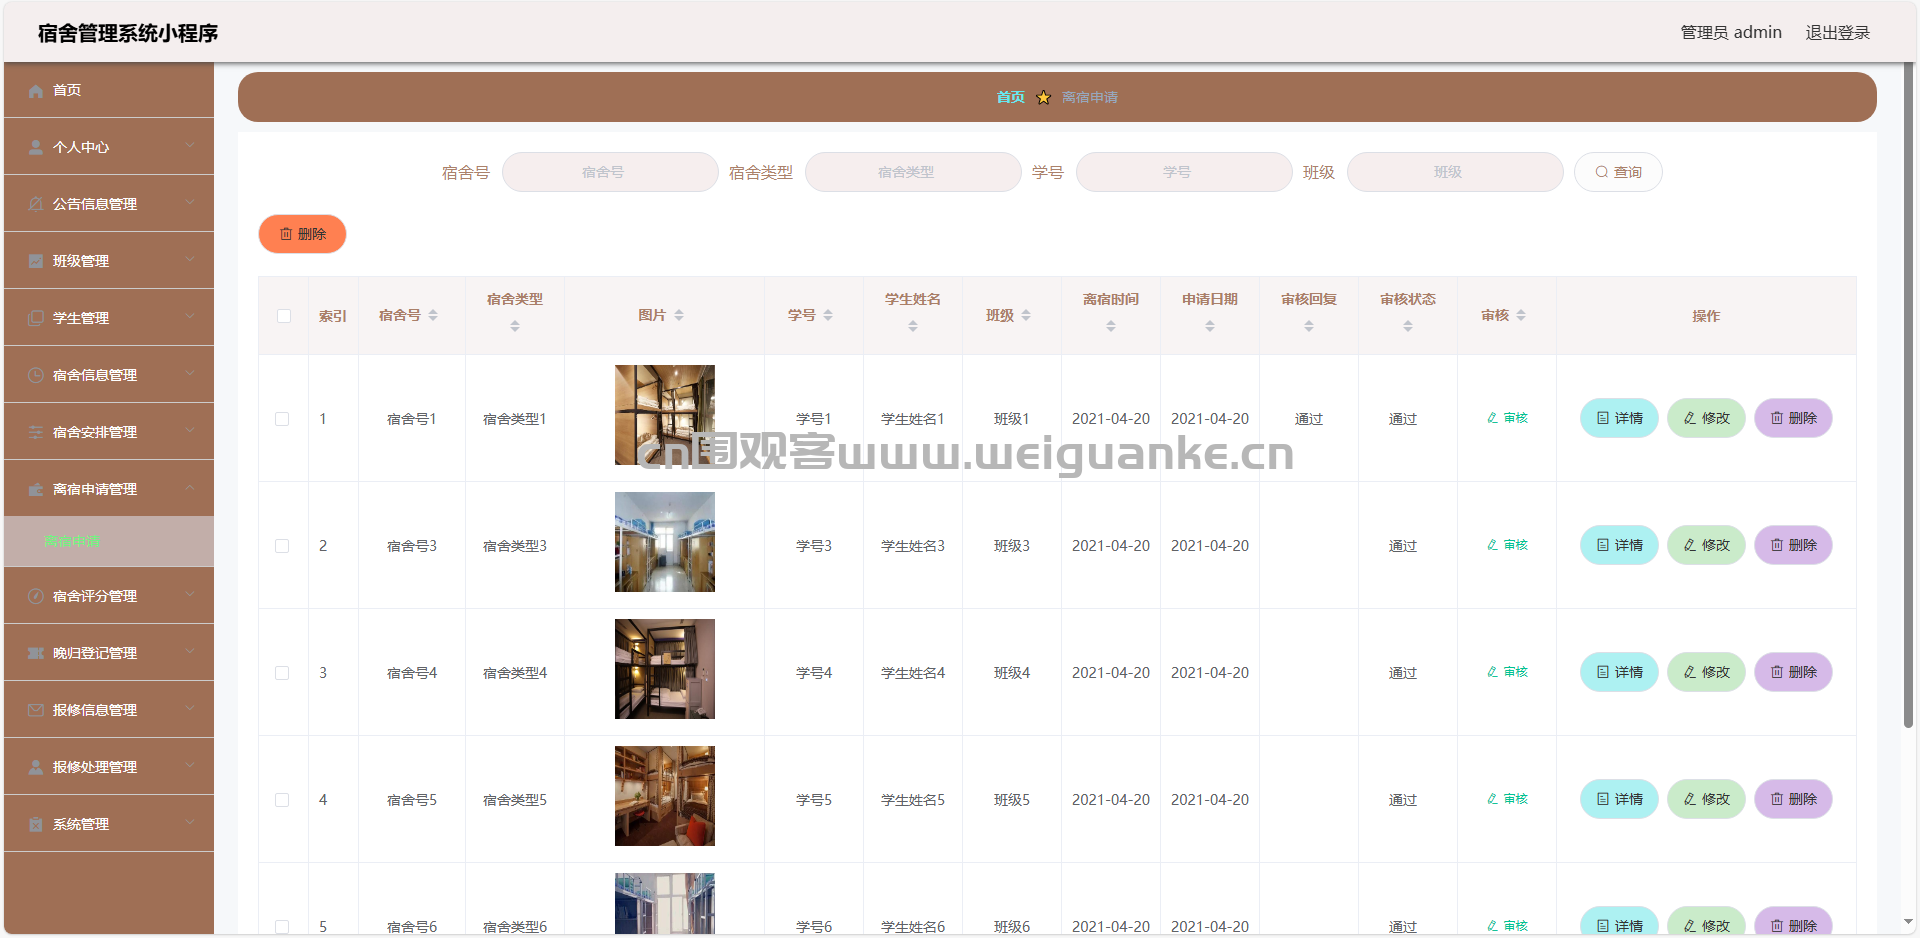This screenshot has width=1920, height=938.
Task: Sort by 学号 using its sort arrows
Action: pyautogui.click(x=828, y=316)
